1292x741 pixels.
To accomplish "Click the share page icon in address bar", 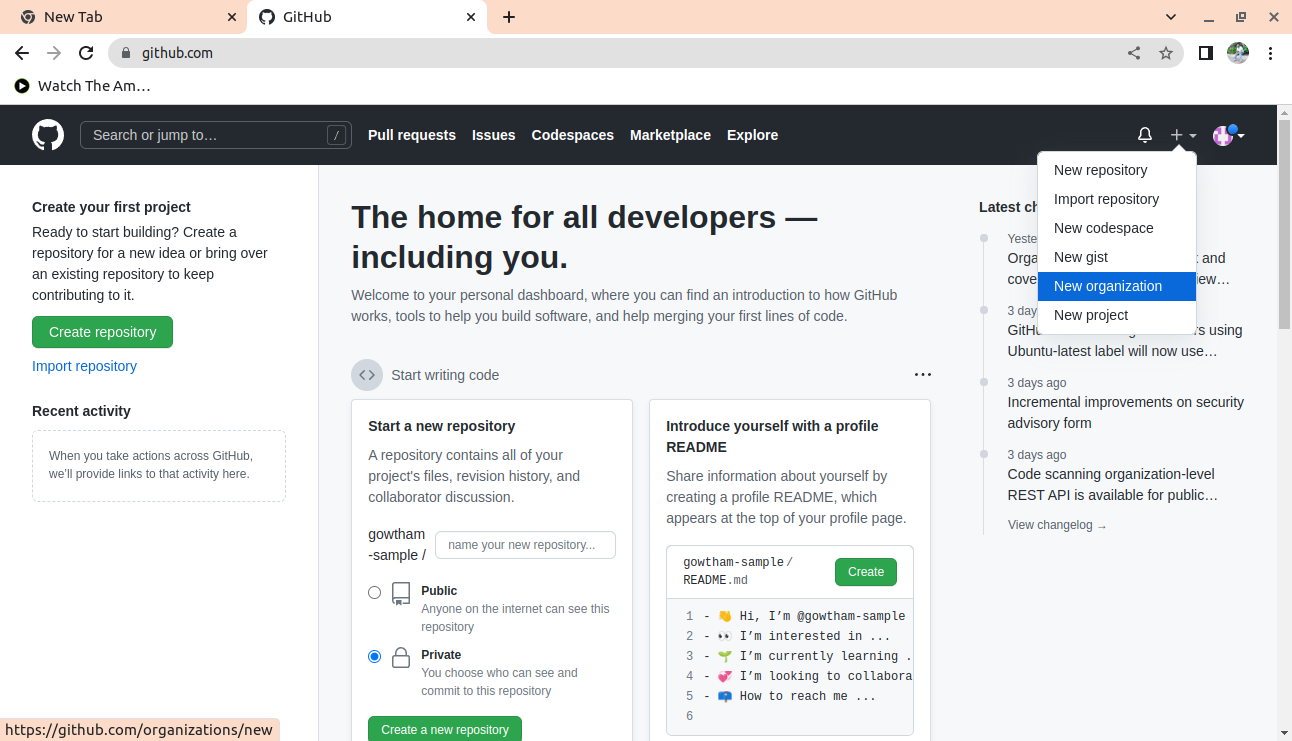I will pyautogui.click(x=1134, y=53).
